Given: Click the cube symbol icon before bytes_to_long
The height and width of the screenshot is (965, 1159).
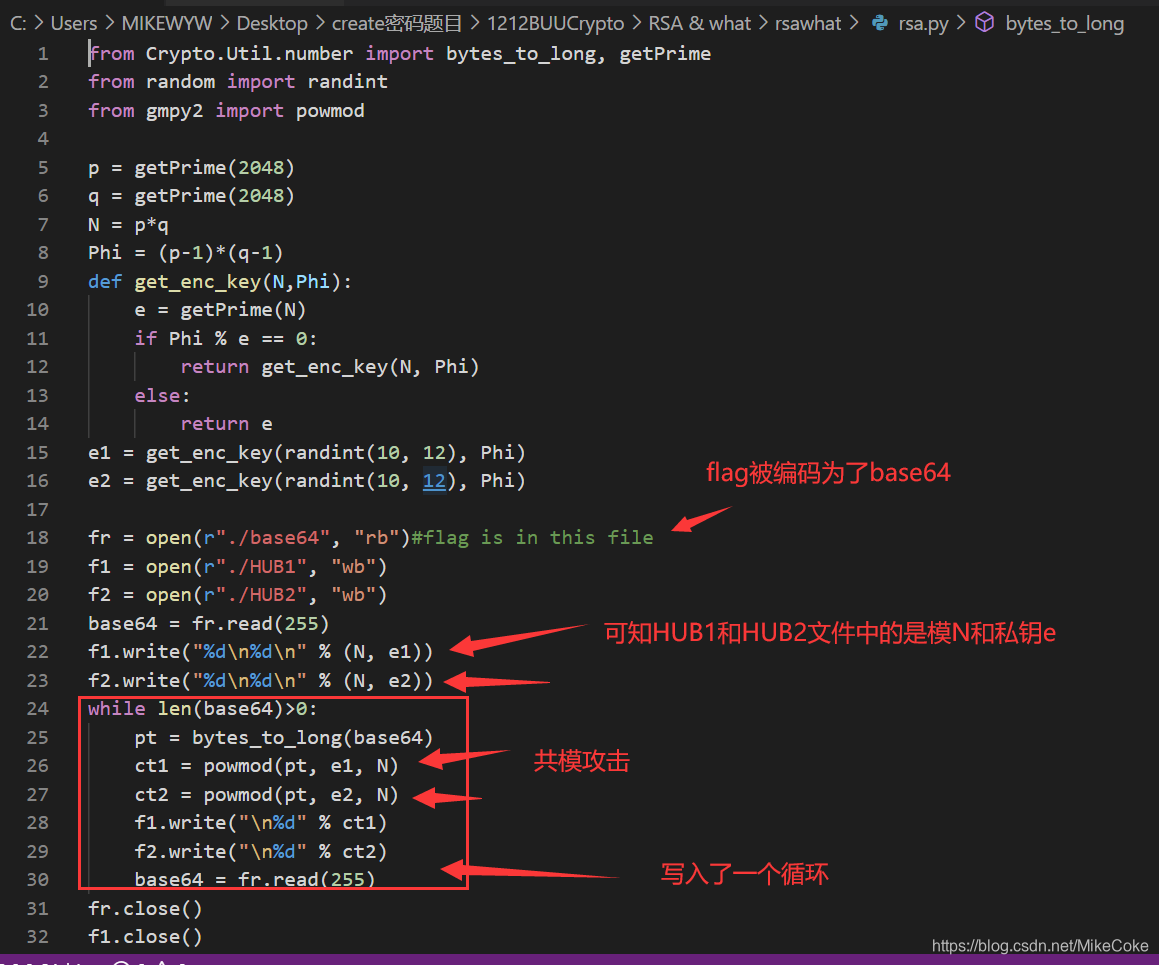Looking at the screenshot, I should pyautogui.click(x=984, y=23).
